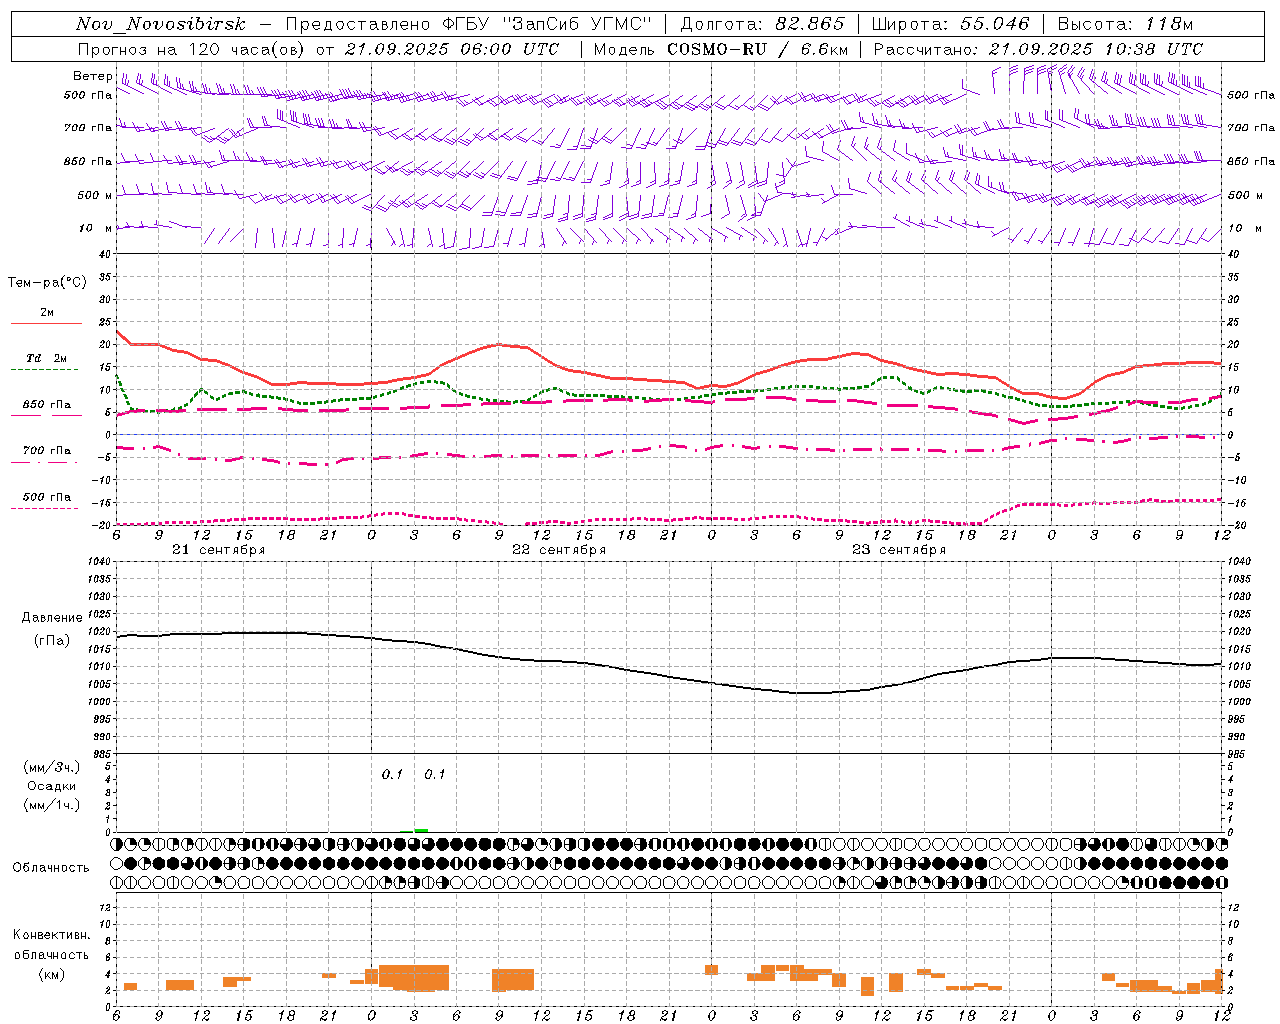Click the date label 21 сентября
Viewport: 1280px width, 1024px height.
coord(219,550)
